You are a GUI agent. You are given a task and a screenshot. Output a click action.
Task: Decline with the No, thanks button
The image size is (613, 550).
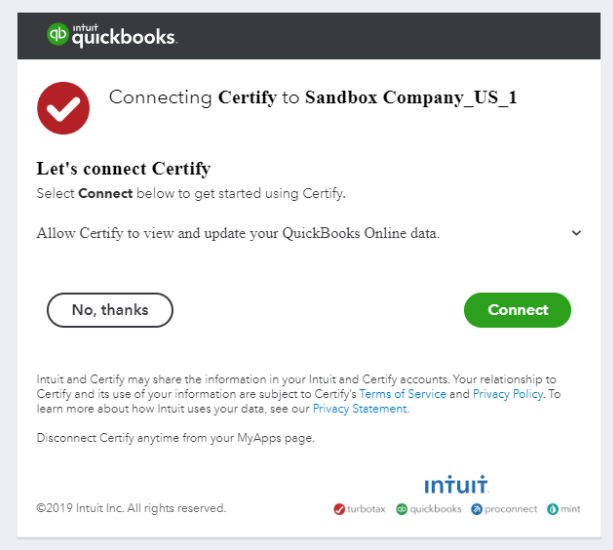pos(110,310)
